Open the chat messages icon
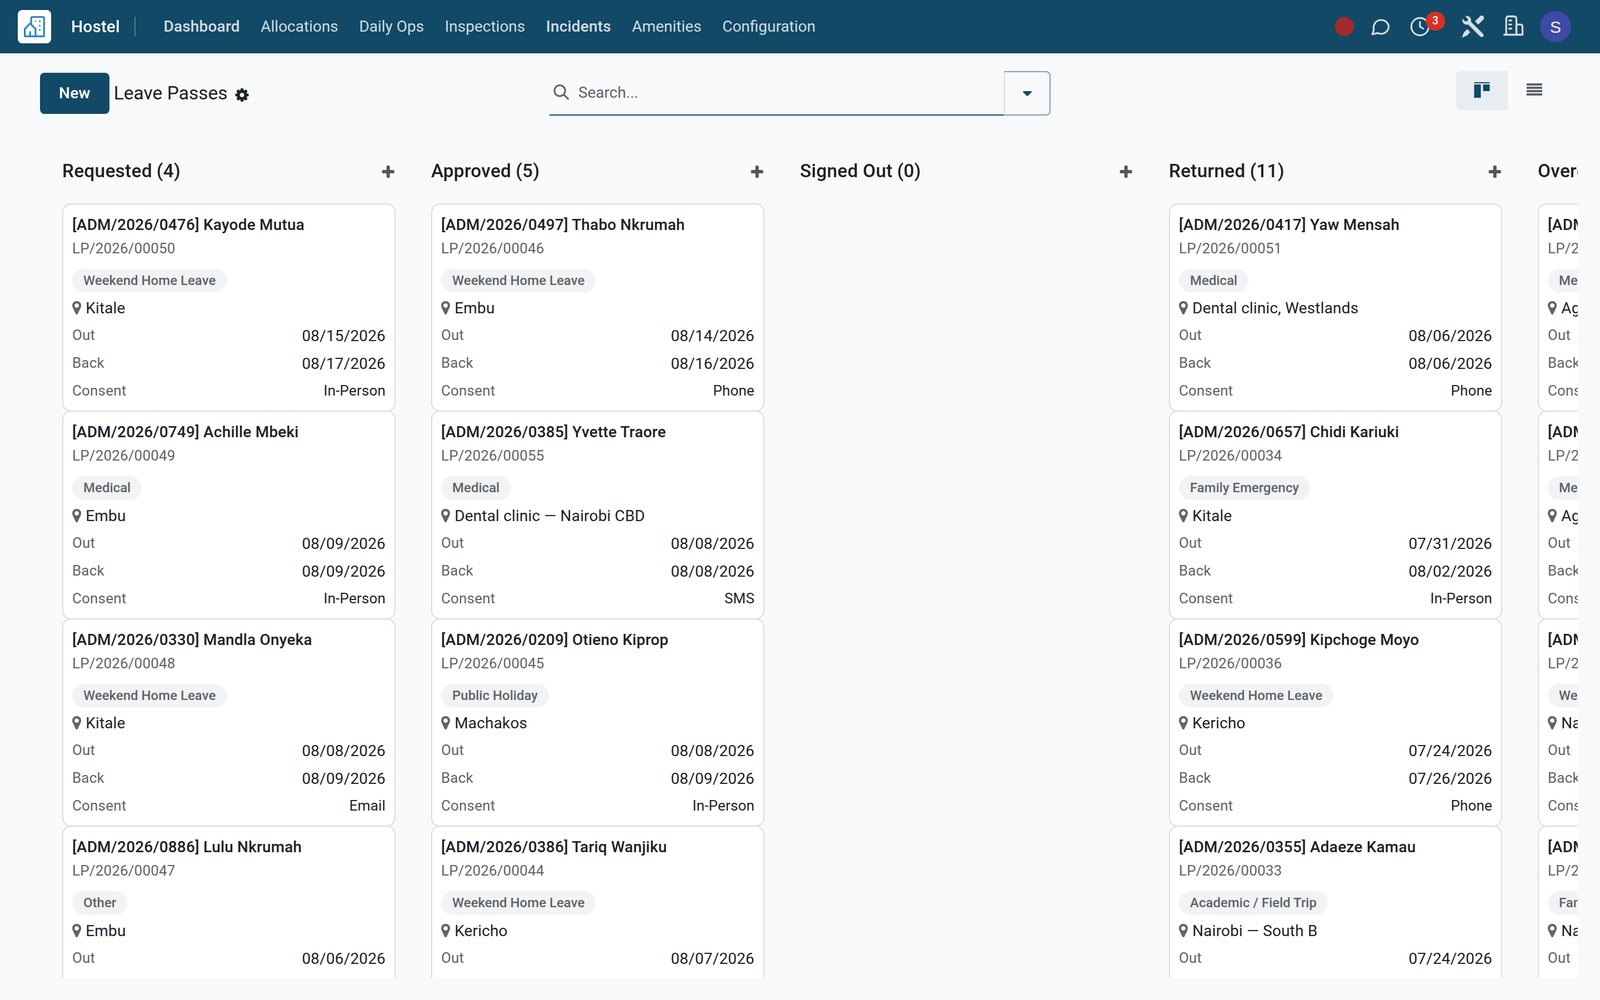 tap(1380, 27)
